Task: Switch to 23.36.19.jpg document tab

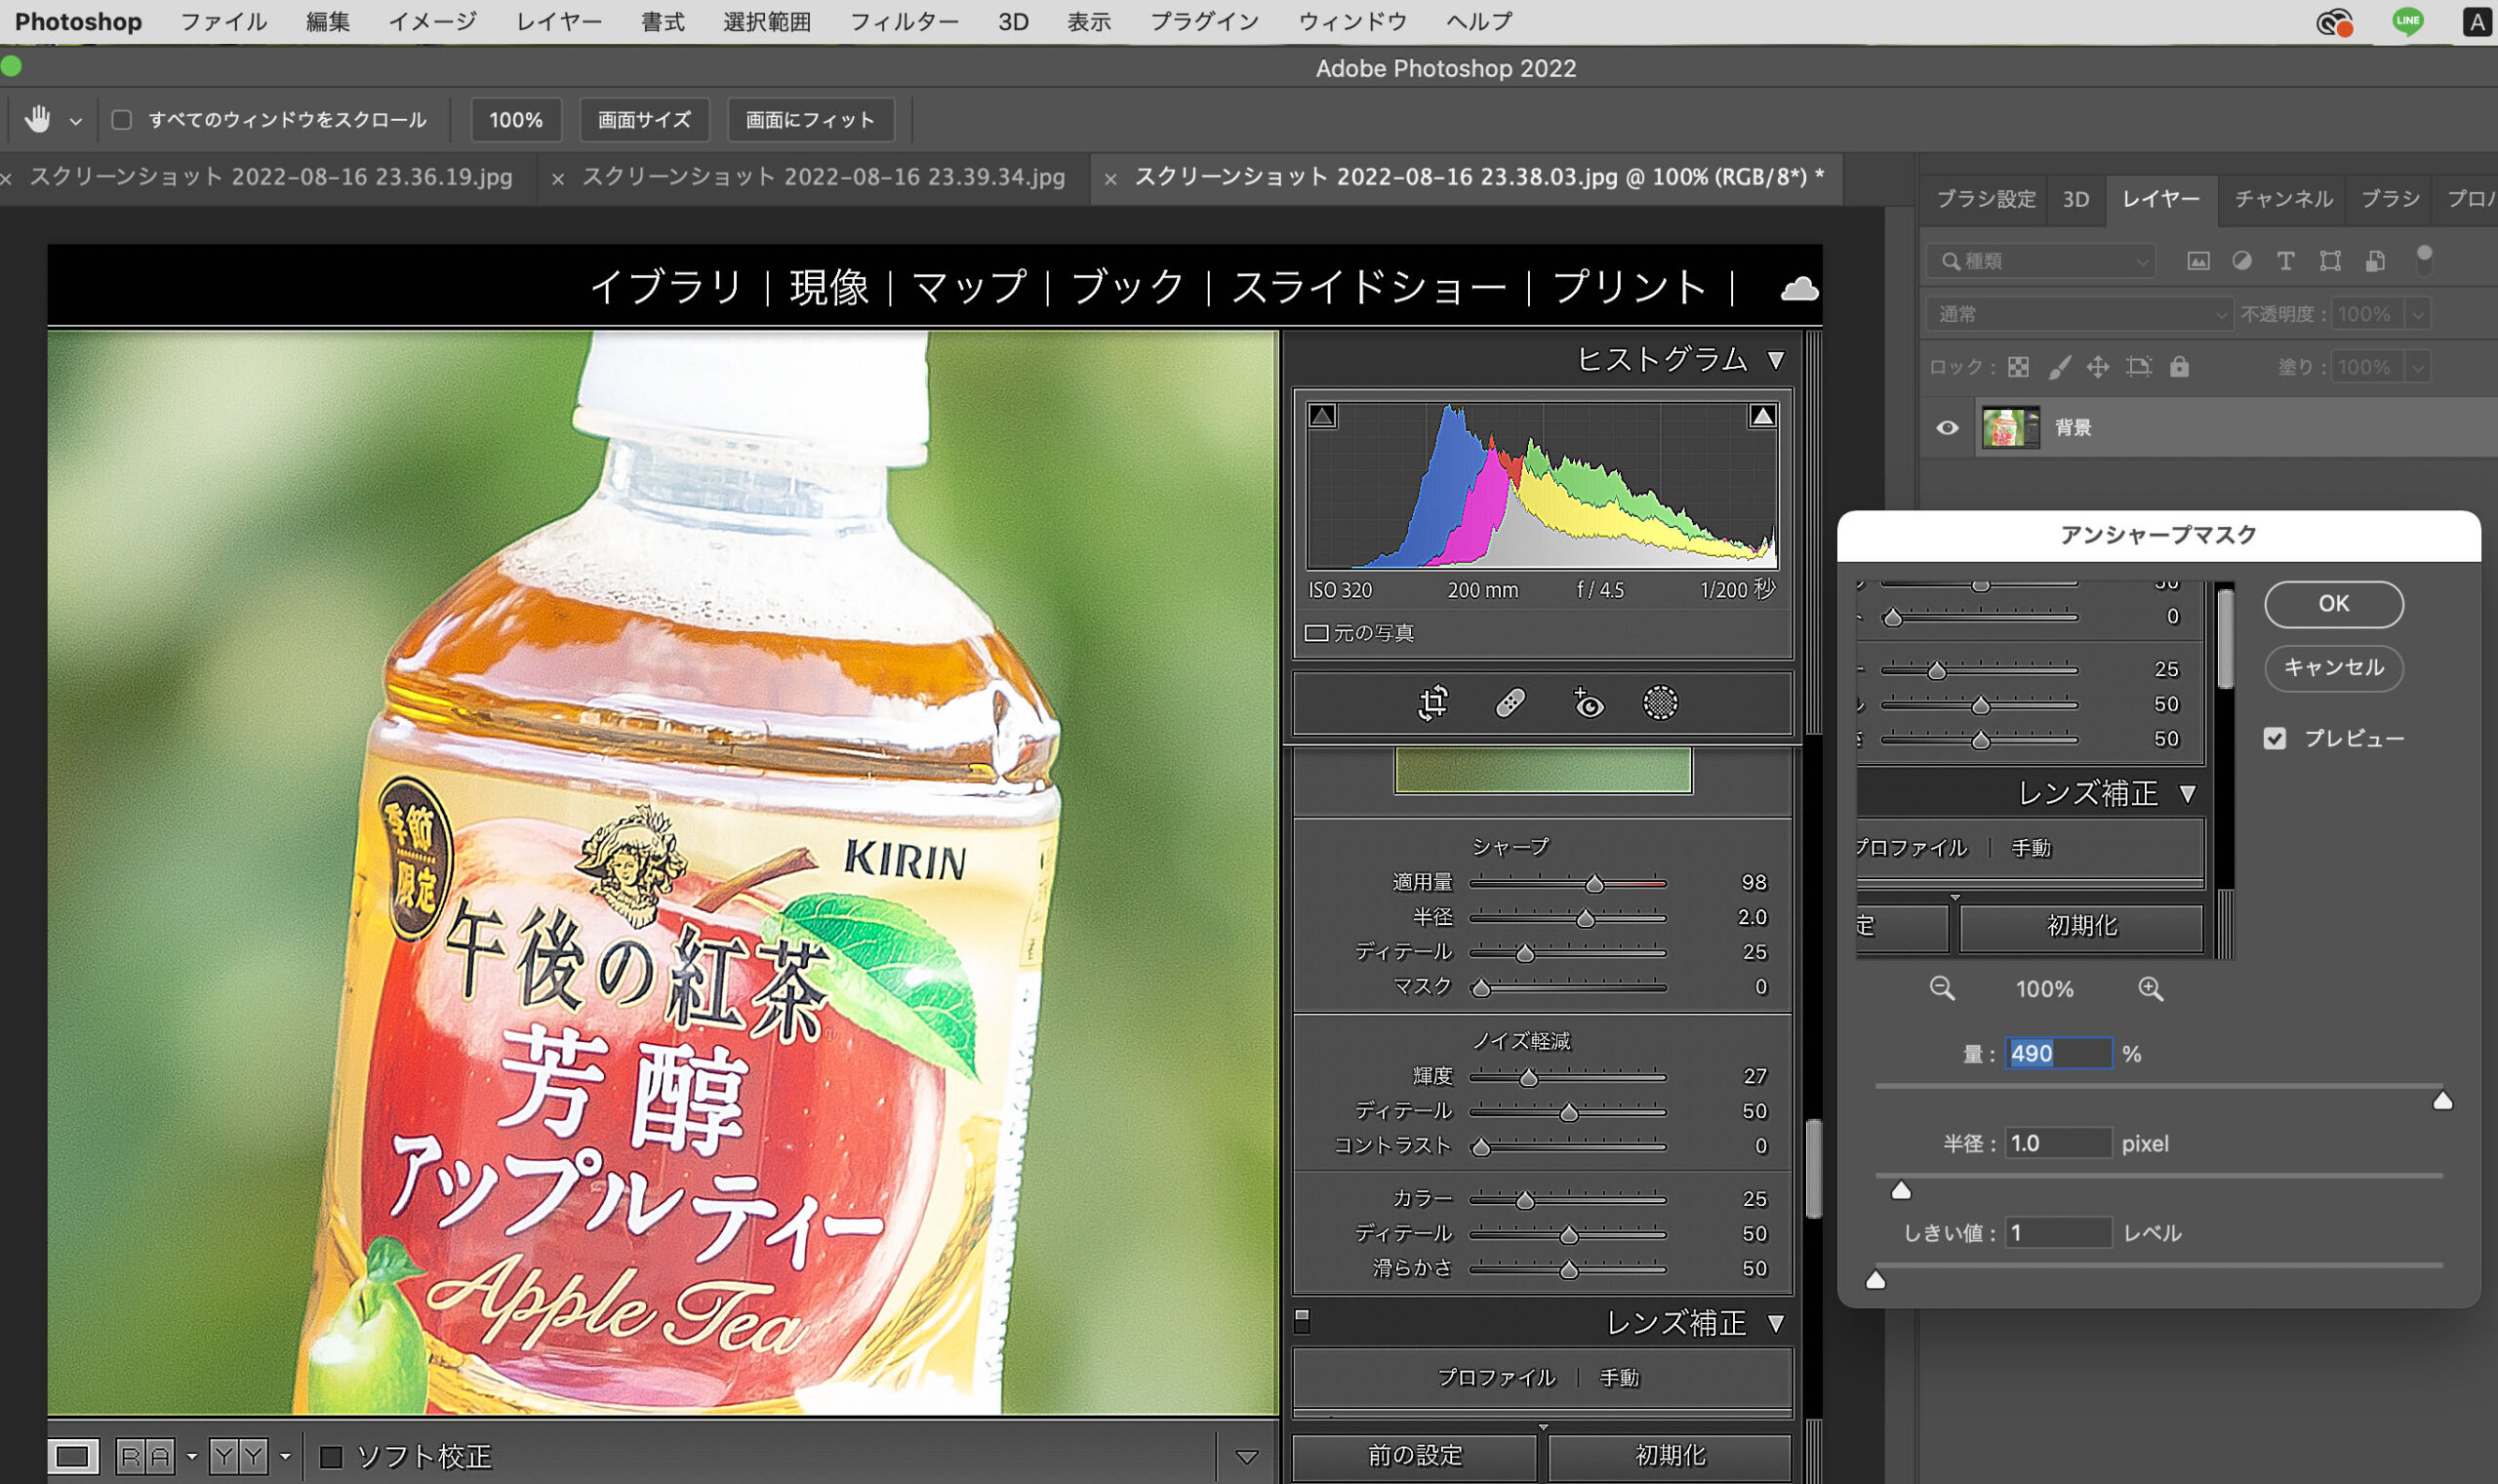Action: [x=270, y=177]
